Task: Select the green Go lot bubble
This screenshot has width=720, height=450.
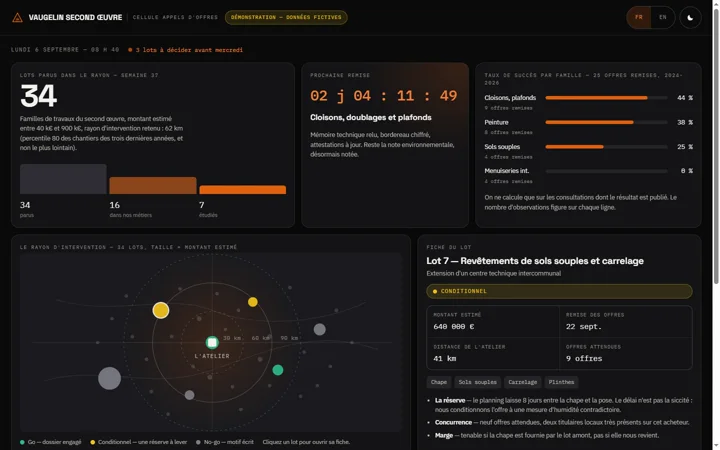Action: [x=278, y=370]
